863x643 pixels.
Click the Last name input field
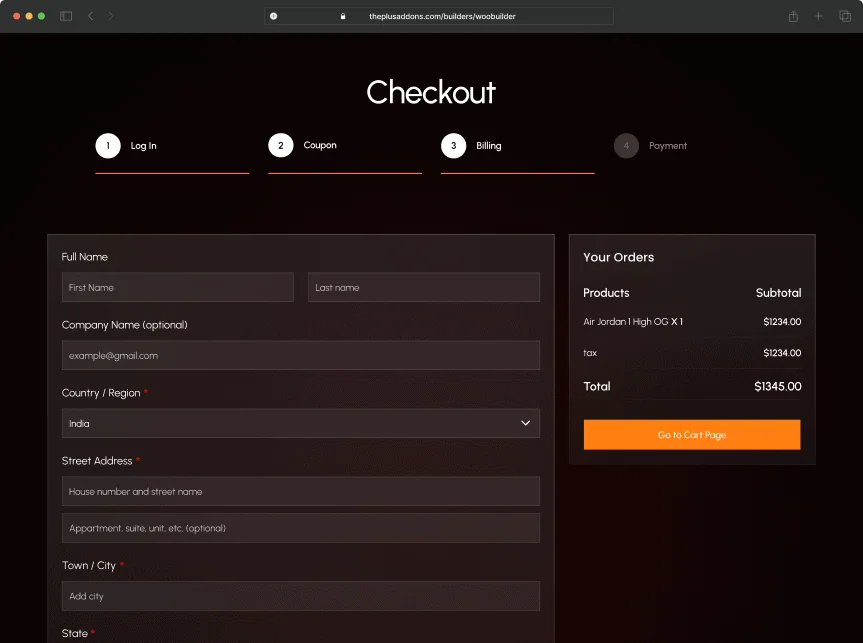pyautogui.click(x=423, y=287)
